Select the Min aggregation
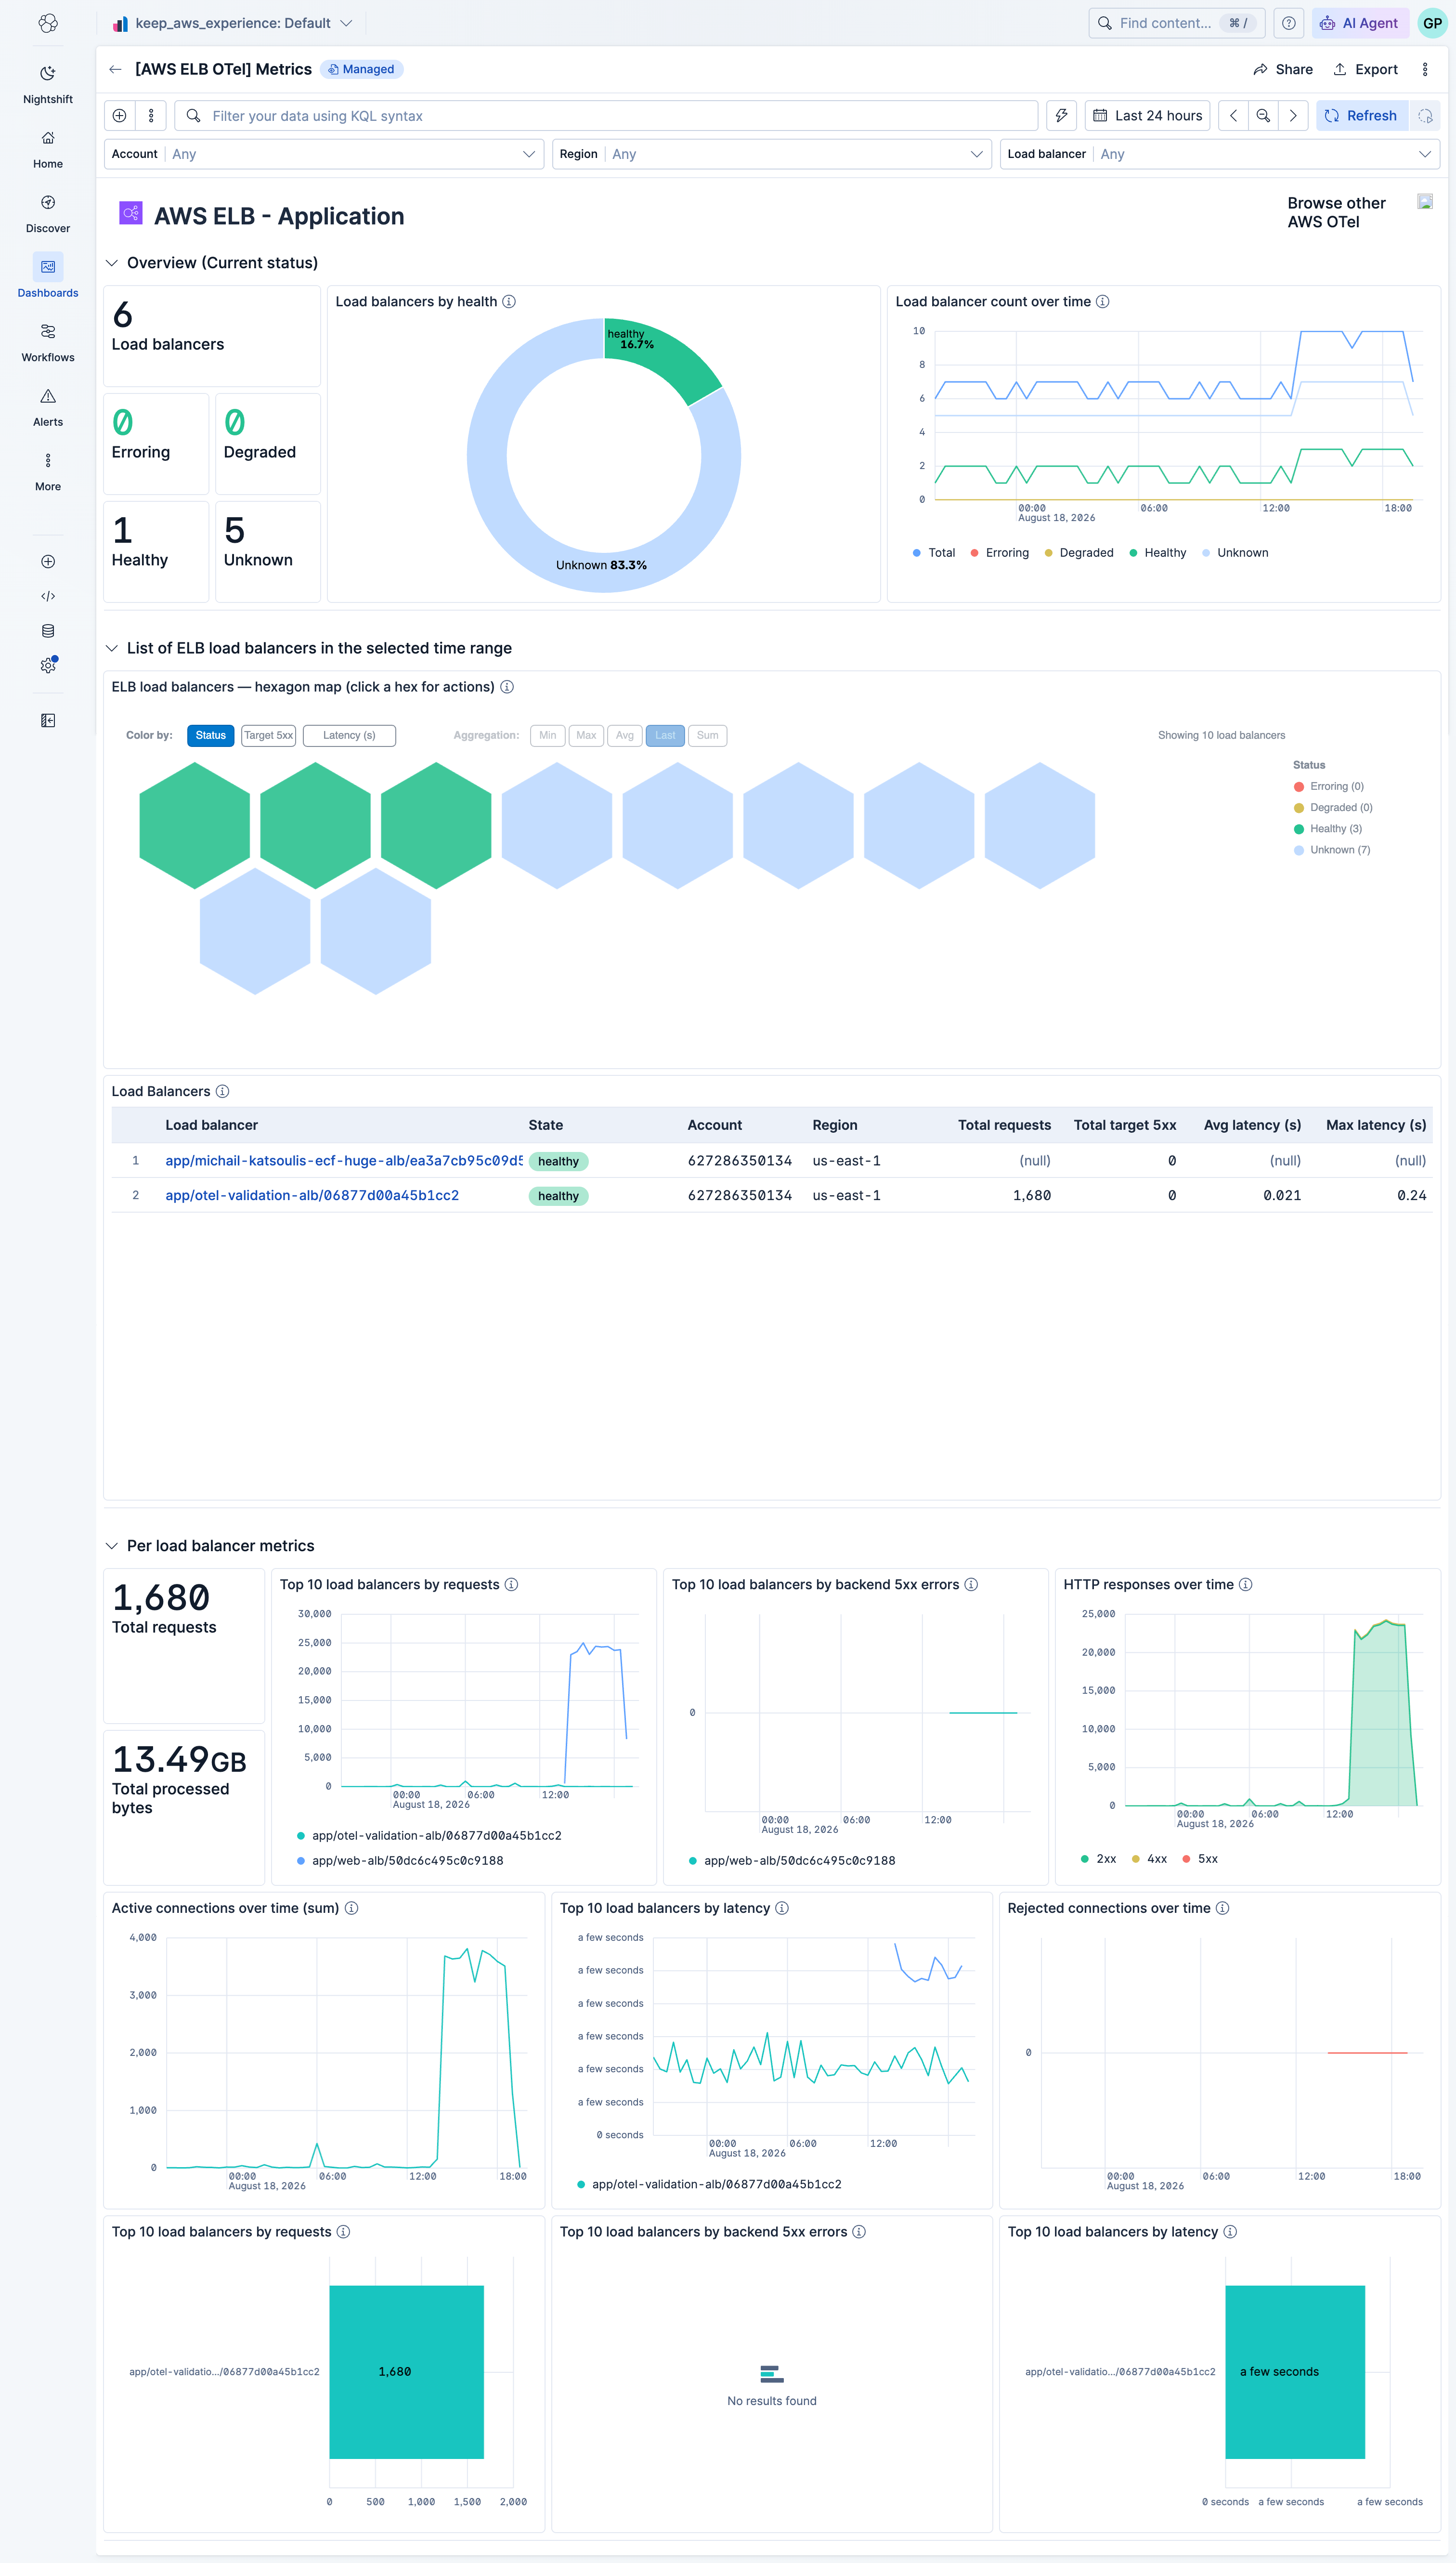The image size is (1456, 2563). point(547,736)
